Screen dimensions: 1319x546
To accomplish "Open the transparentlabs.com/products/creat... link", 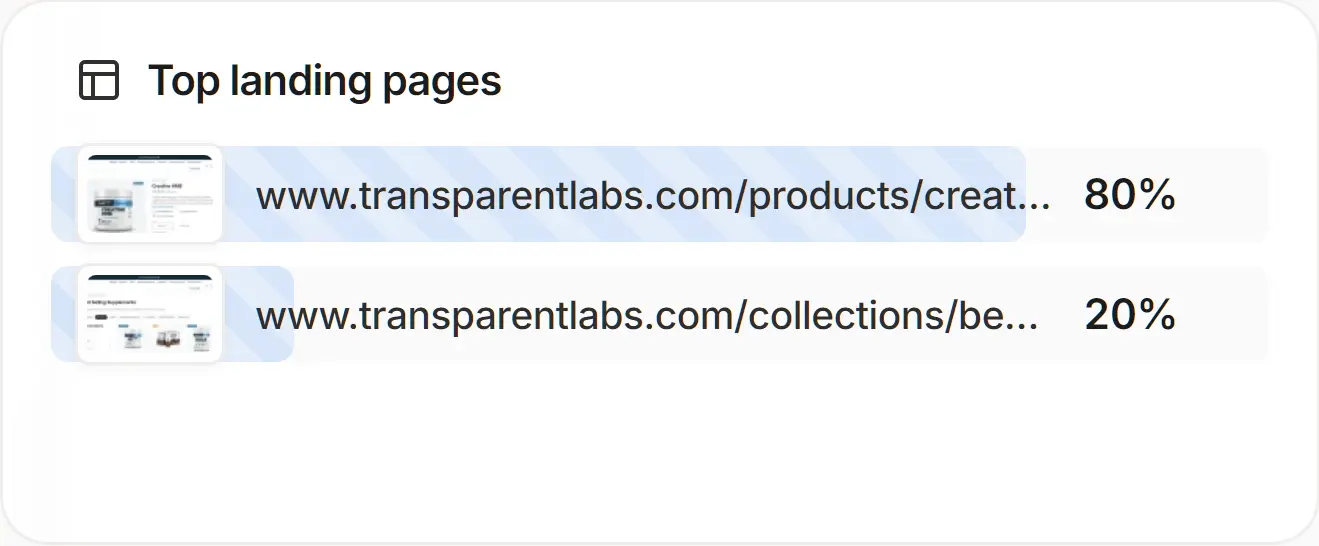I will click(x=653, y=196).
